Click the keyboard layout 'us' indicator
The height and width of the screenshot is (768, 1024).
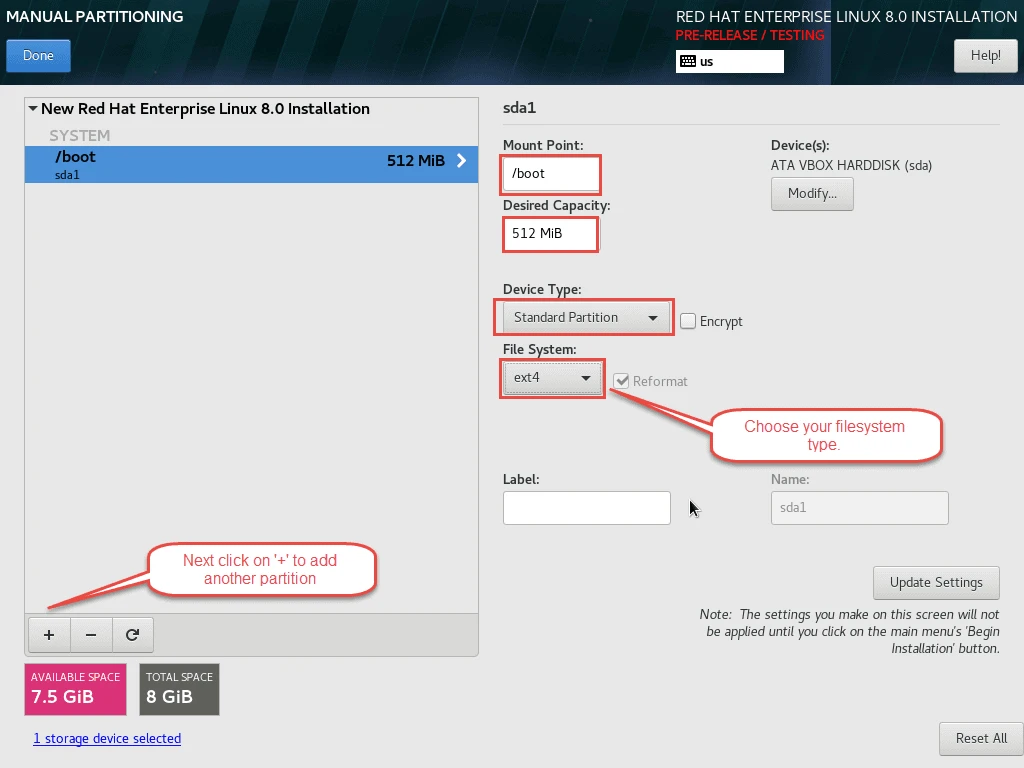[x=729, y=61]
